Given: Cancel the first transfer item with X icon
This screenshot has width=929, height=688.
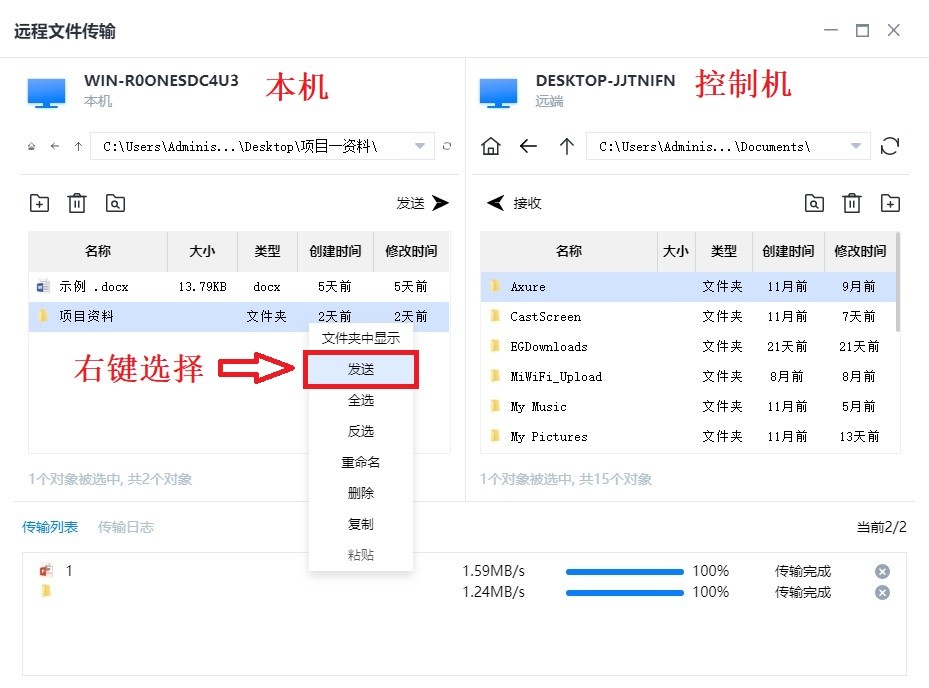Looking at the screenshot, I should point(882,571).
